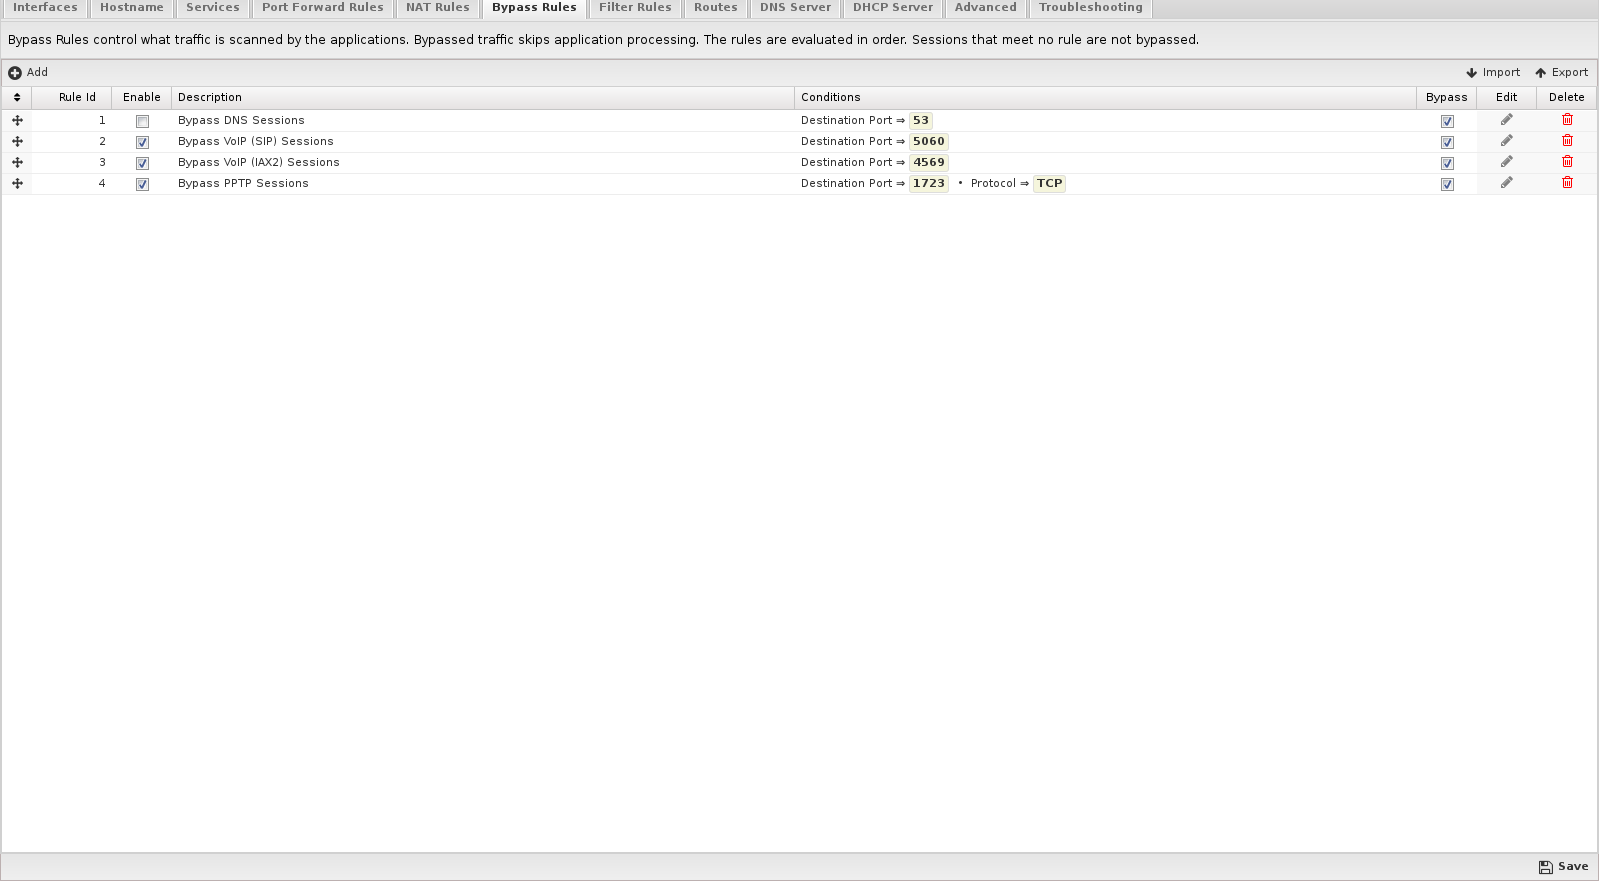Viewport: 1599px width, 881px height.
Task: Remove the Bypass VoIP (IAX2) Sessions rule
Action: point(1567,162)
